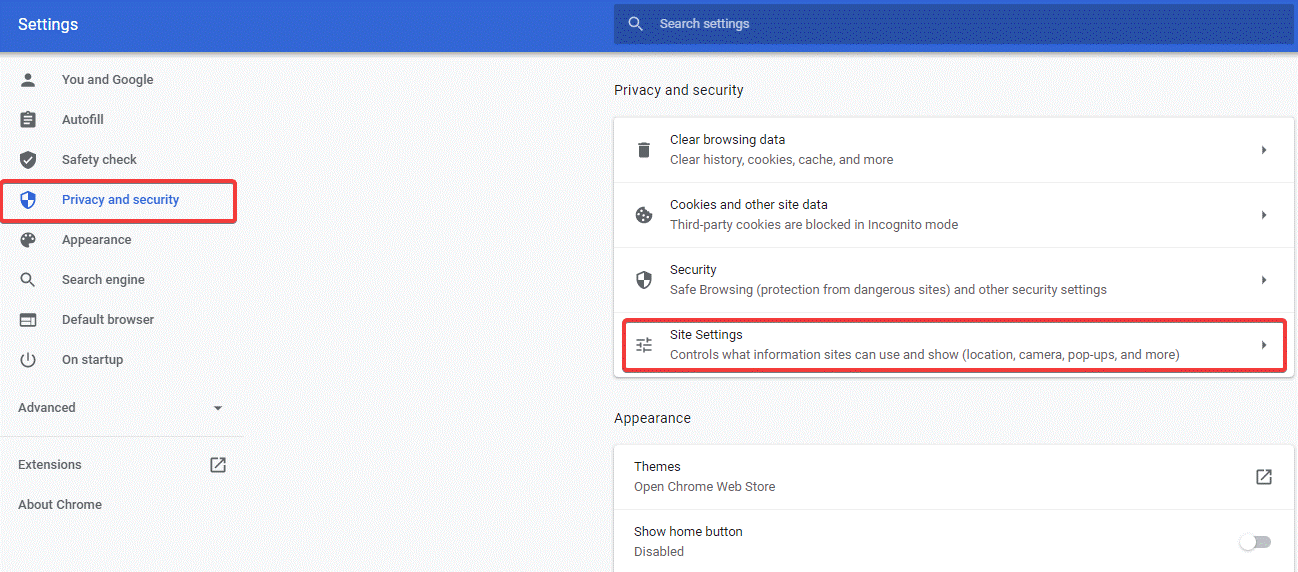The height and width of the screenshot is (572, 1298).
Task: Click the Advanced label in sidebar
Action: 47,408
